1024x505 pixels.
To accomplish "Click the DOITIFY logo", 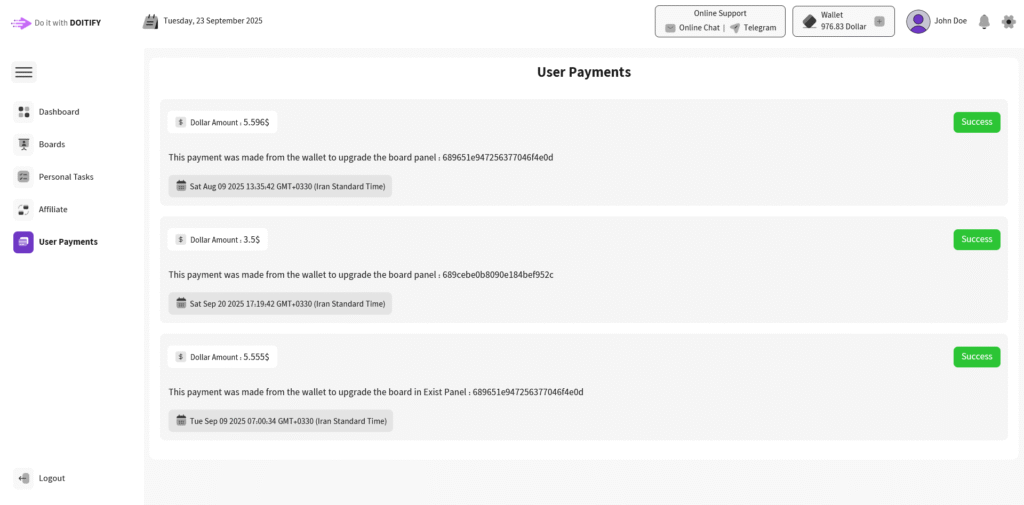I will (x=56, y=22).
